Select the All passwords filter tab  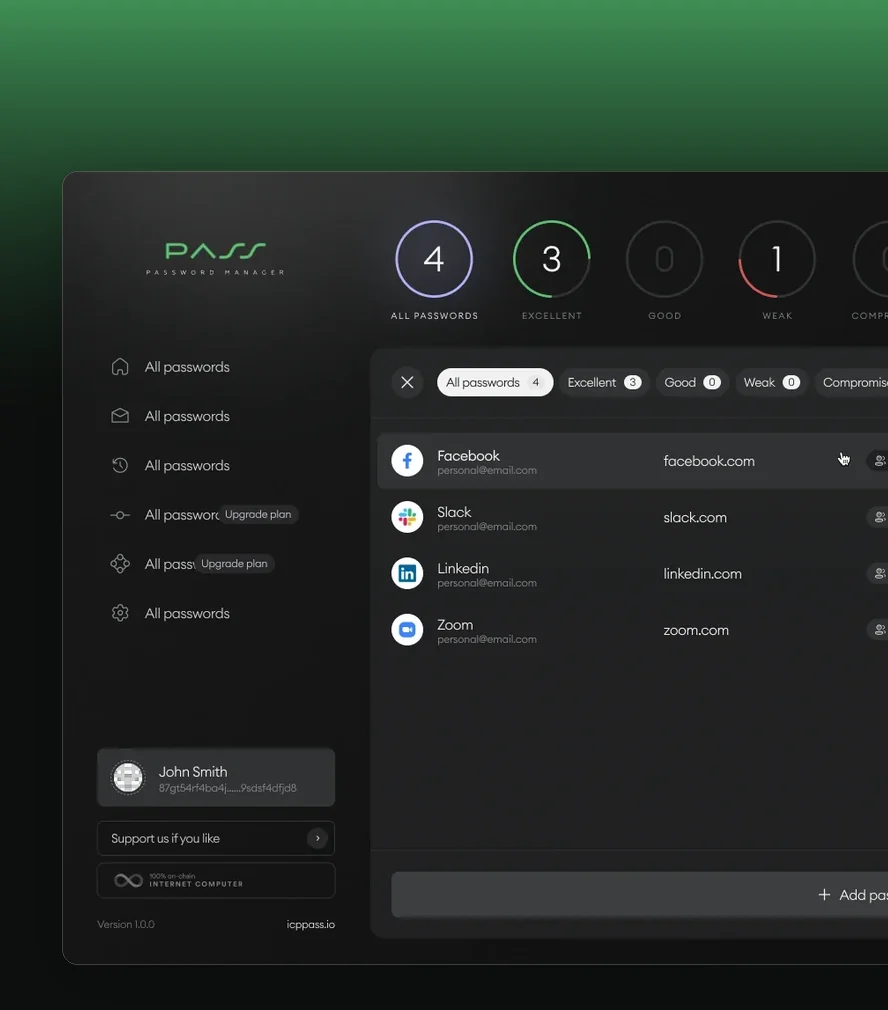pos(495,383)
